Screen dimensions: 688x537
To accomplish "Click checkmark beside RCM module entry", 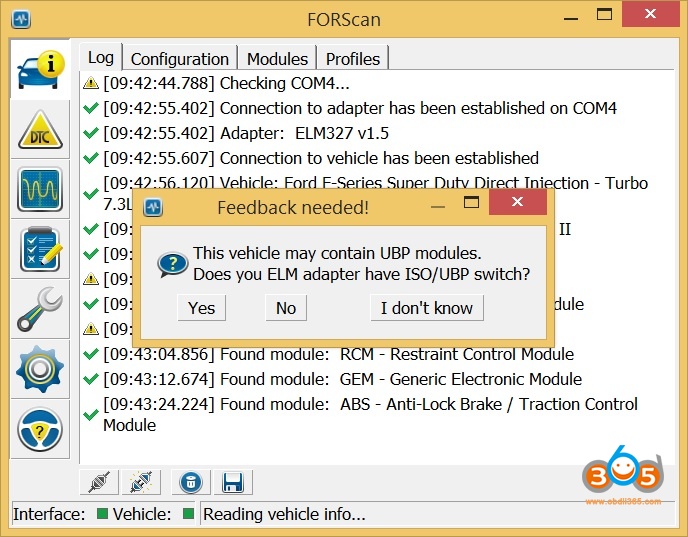I will pyautogui.click(x=90, y=354).
